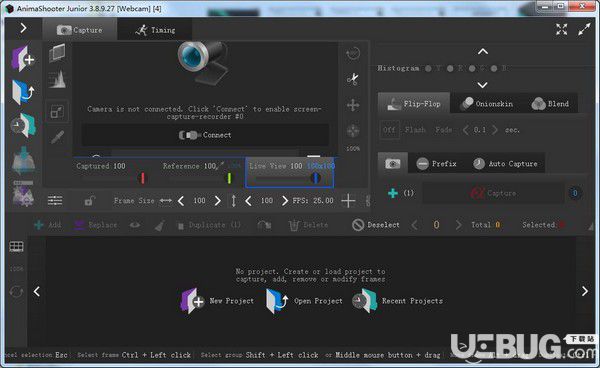Viewport: 600px width, 368px height.
Task: Open the Capture tab
Action: point(80,30)
